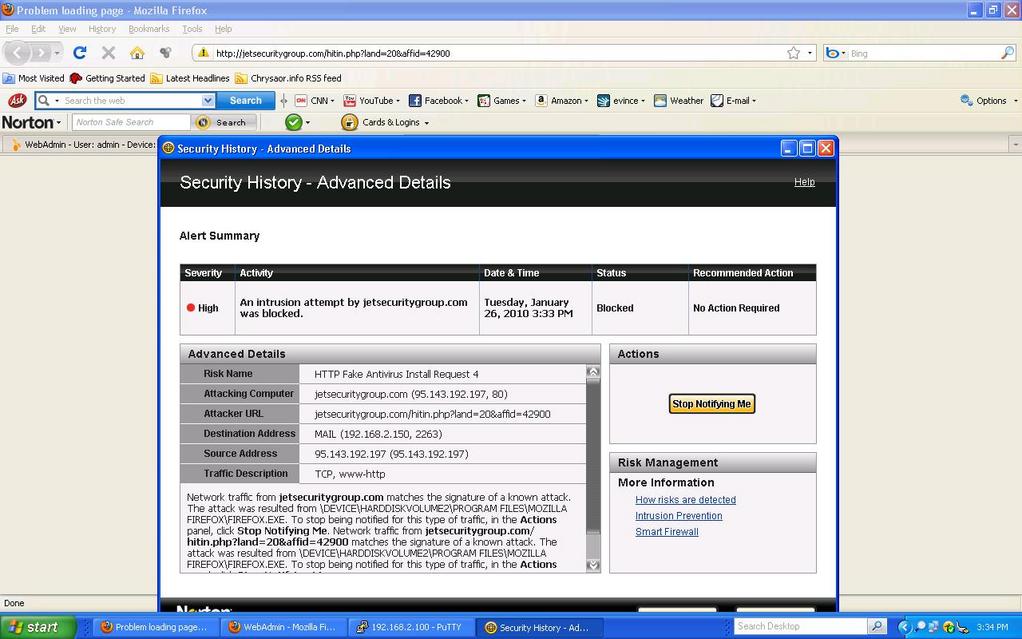Open the Weather toolbar shortcut

679,100
